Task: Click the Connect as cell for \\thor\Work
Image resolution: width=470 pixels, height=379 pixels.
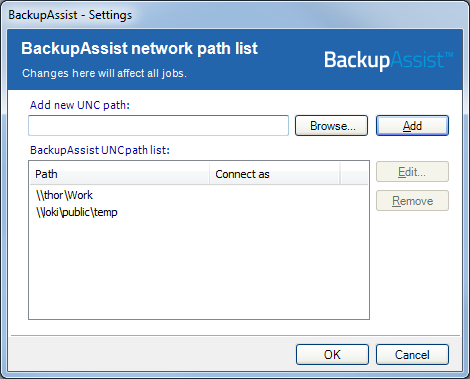Action: click(x=275, y=195)
